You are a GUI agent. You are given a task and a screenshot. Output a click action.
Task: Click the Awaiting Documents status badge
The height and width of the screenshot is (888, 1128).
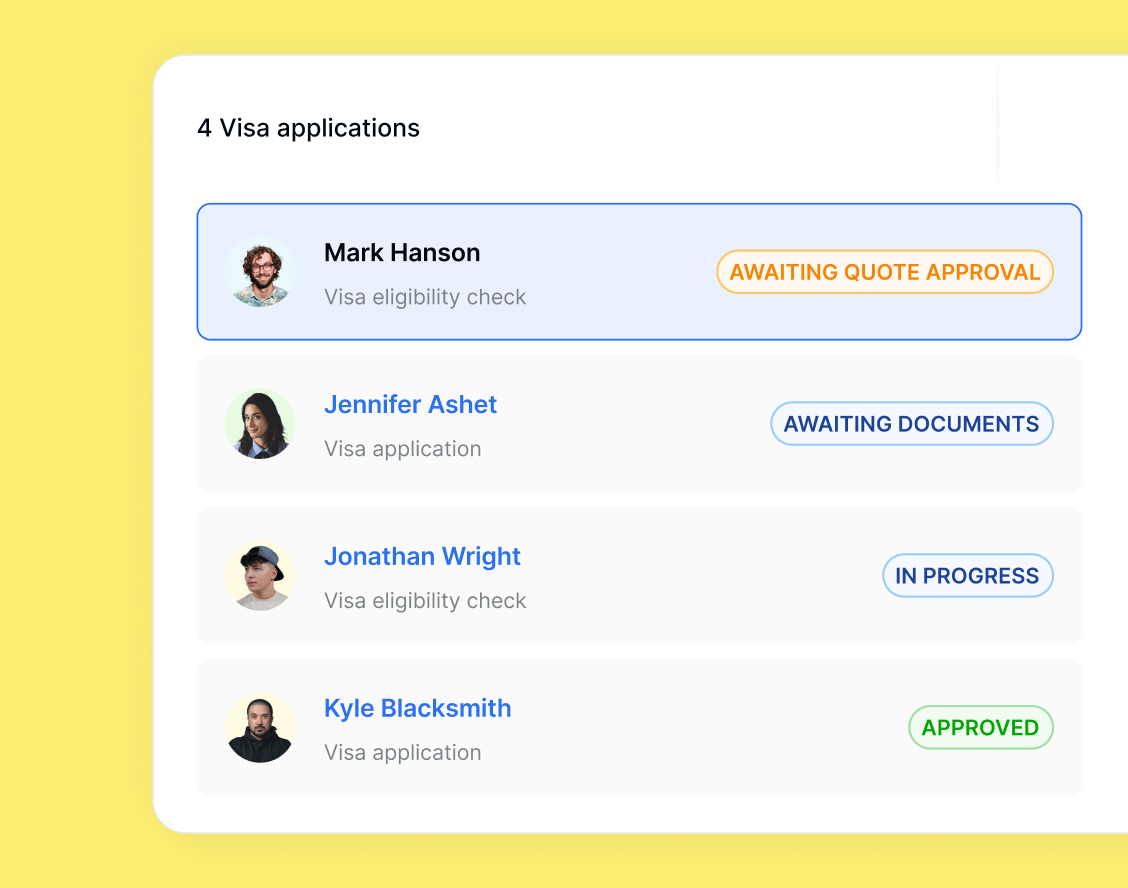click(911, 424)
